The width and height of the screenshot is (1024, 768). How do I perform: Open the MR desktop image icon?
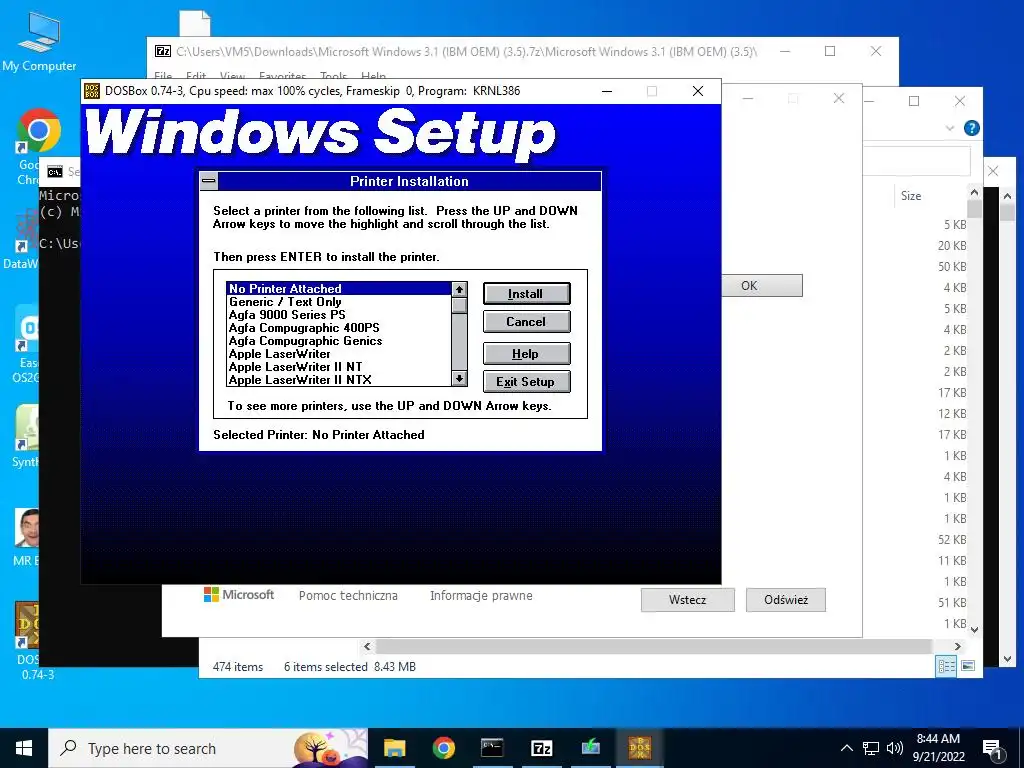(x=27, y=528)
